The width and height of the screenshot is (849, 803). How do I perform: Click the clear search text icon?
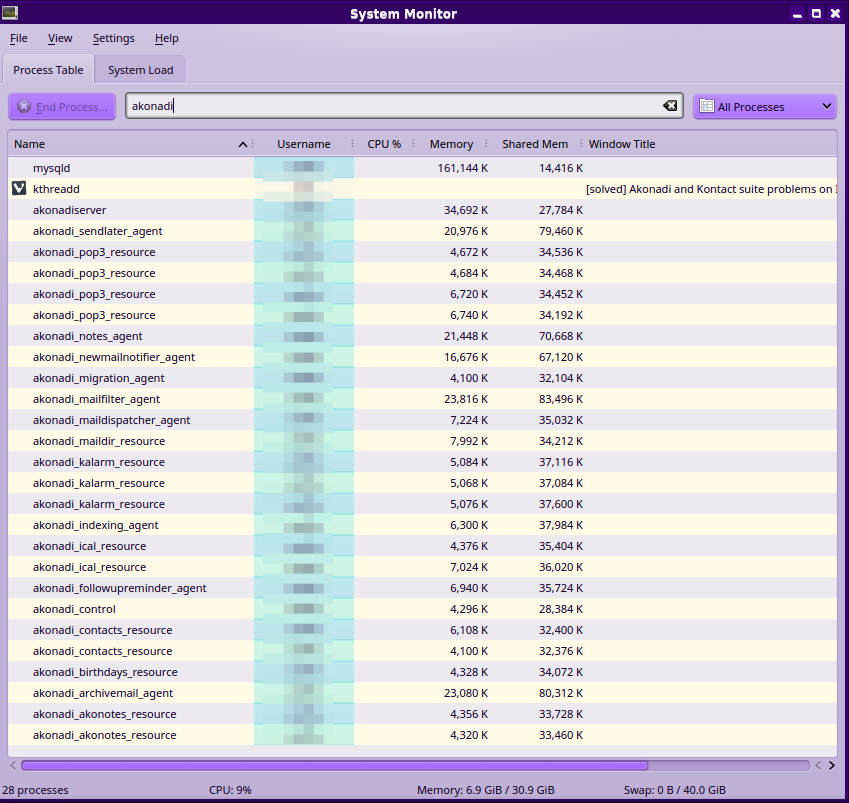tap(670, 107)
